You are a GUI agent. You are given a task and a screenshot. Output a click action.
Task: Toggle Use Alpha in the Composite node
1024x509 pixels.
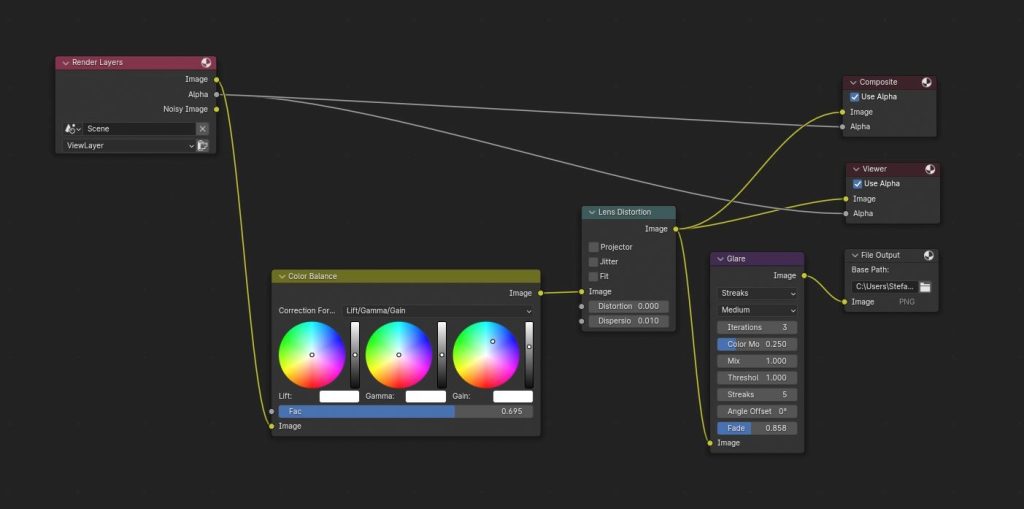point(854,97)
